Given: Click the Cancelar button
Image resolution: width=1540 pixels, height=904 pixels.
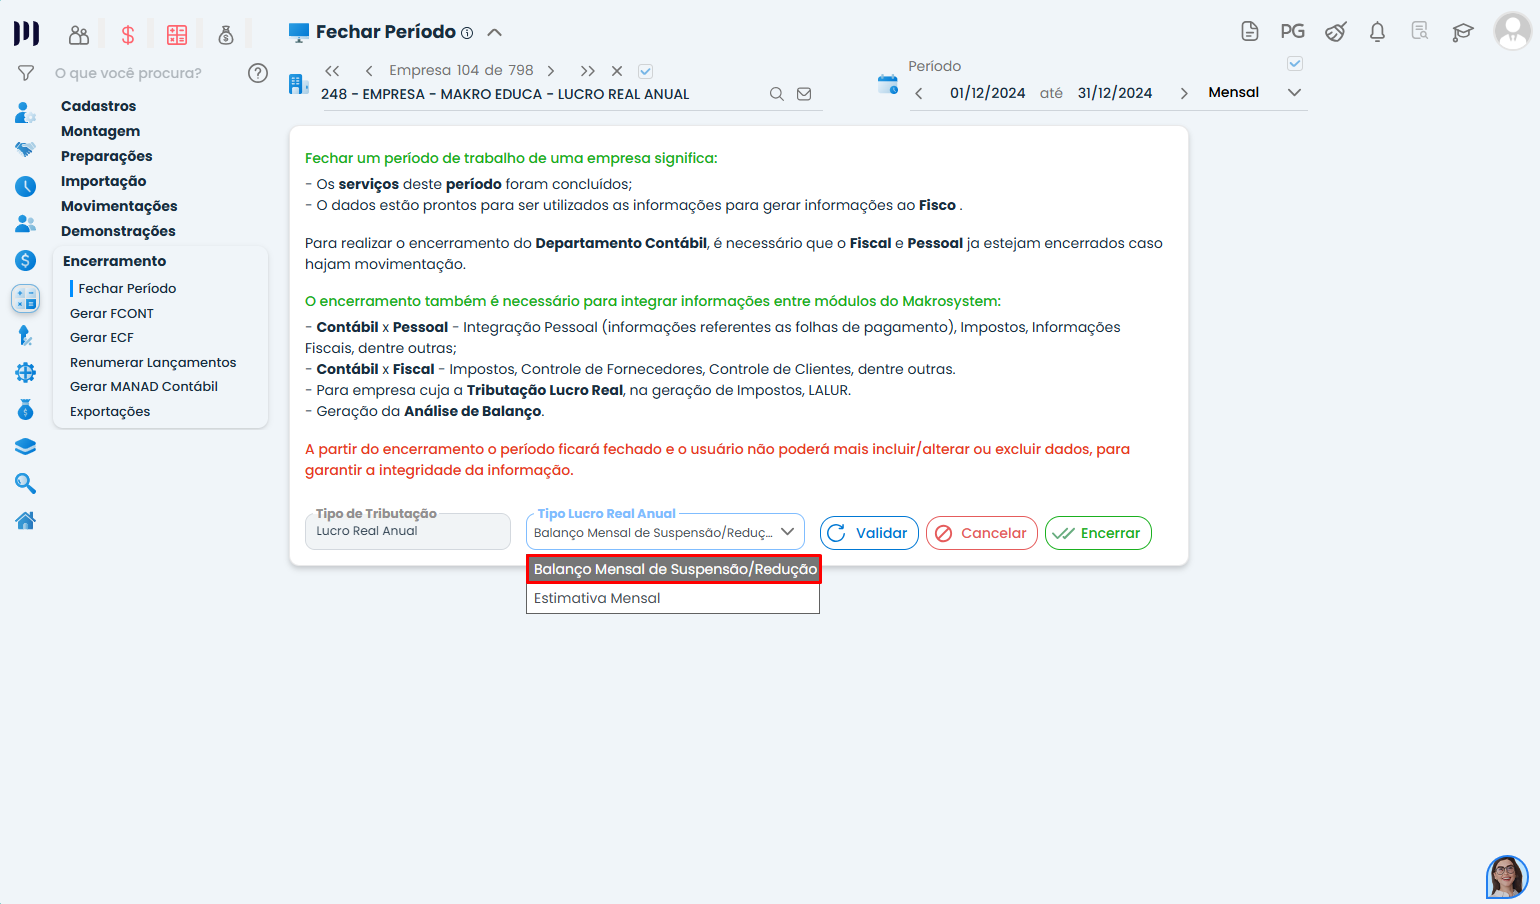Looking at the screenshot, I should (x=982, y=533).
